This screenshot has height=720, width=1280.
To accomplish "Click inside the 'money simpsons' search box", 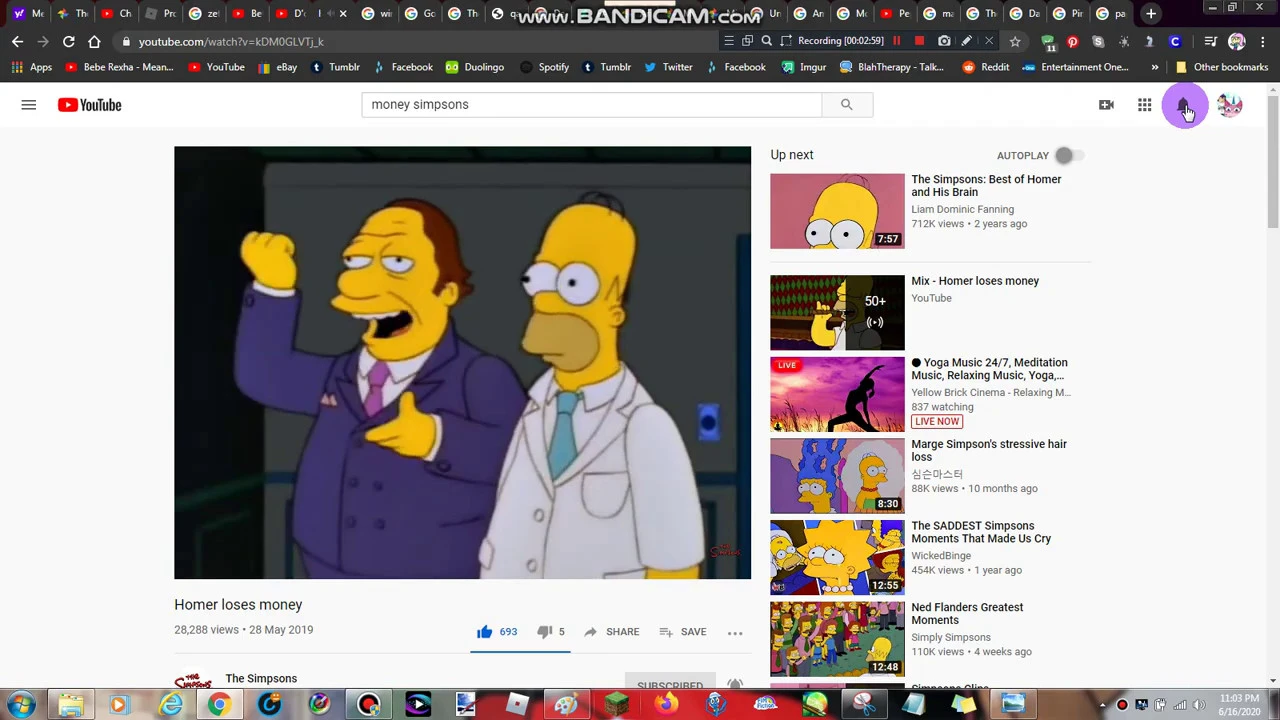I will tap(591, 105).
